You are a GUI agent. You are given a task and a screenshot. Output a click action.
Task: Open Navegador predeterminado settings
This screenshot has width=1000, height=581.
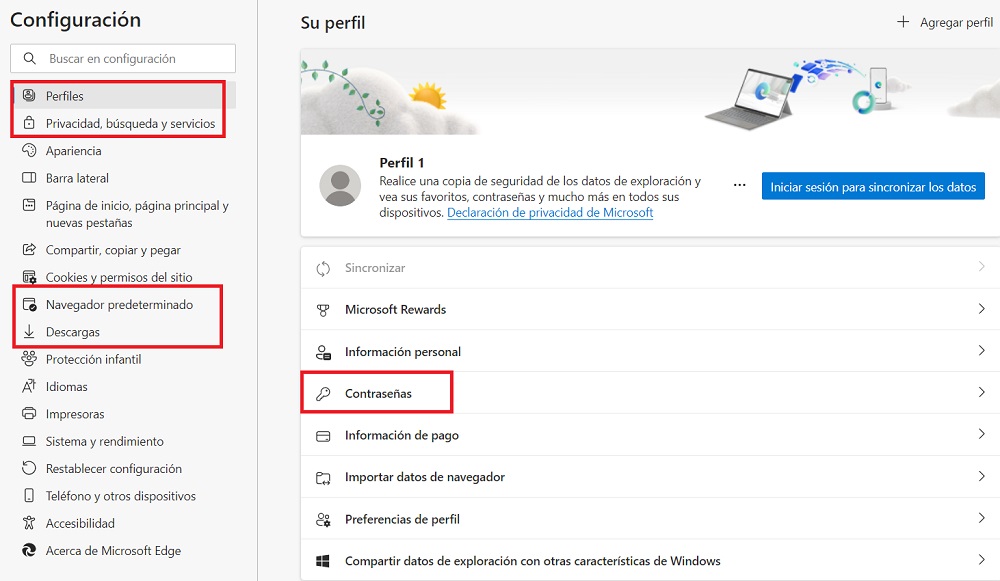pyautogui.click(x=123, y=305)
